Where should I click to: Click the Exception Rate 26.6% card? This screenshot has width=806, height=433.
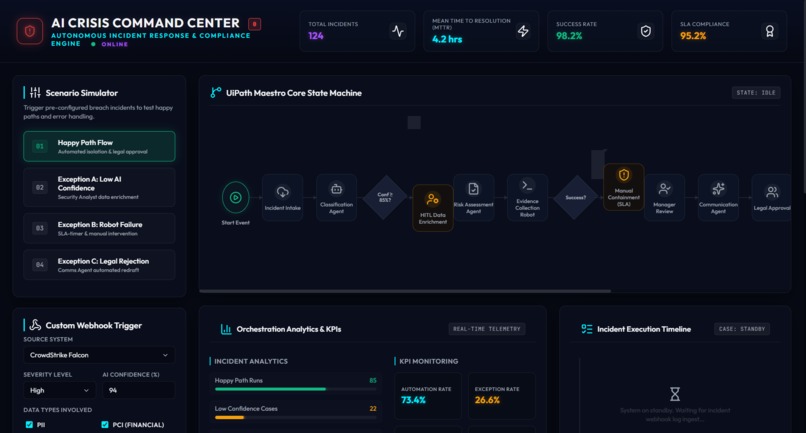[x=501, y=396]
